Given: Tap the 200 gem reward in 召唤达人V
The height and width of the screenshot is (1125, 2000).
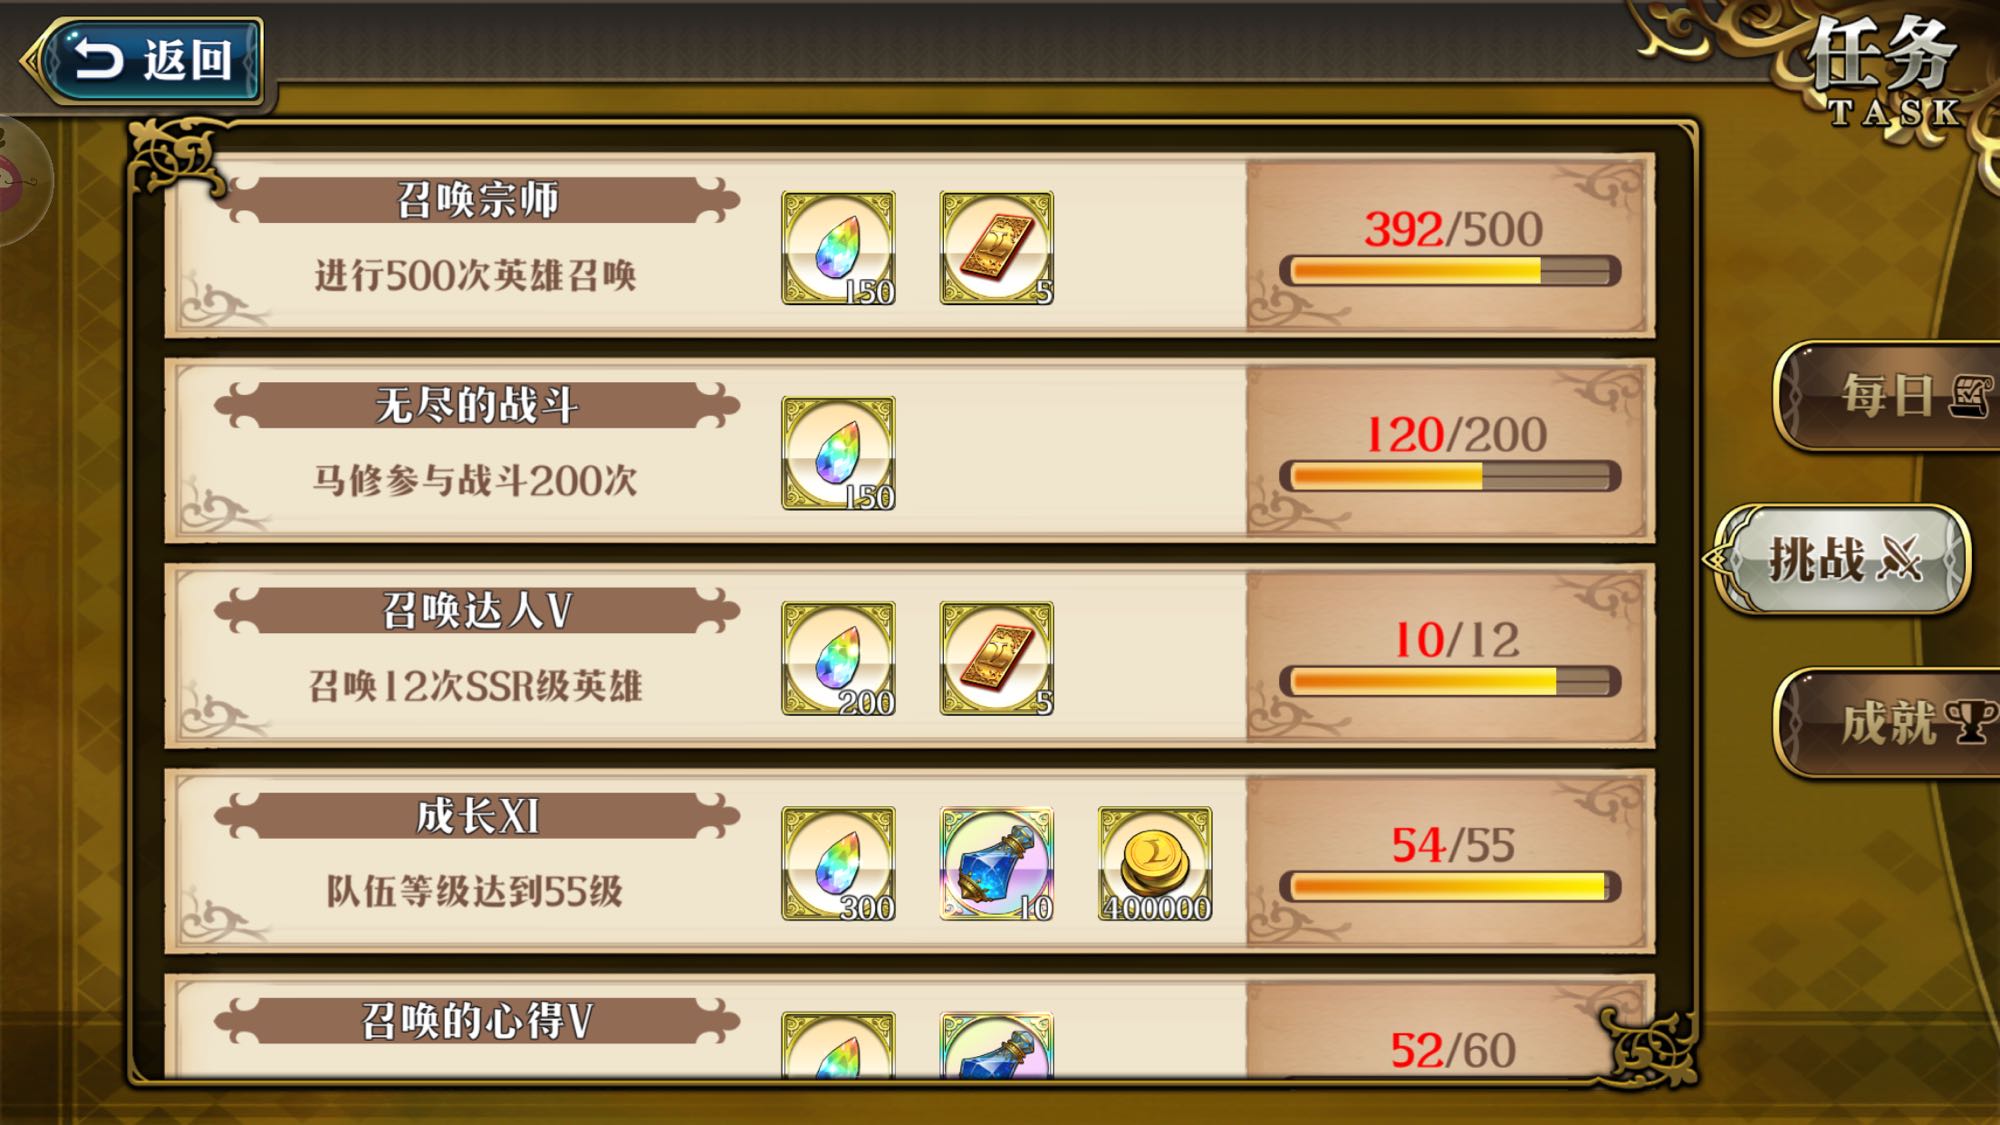Looking at the screenshot, I should point(838,658).
